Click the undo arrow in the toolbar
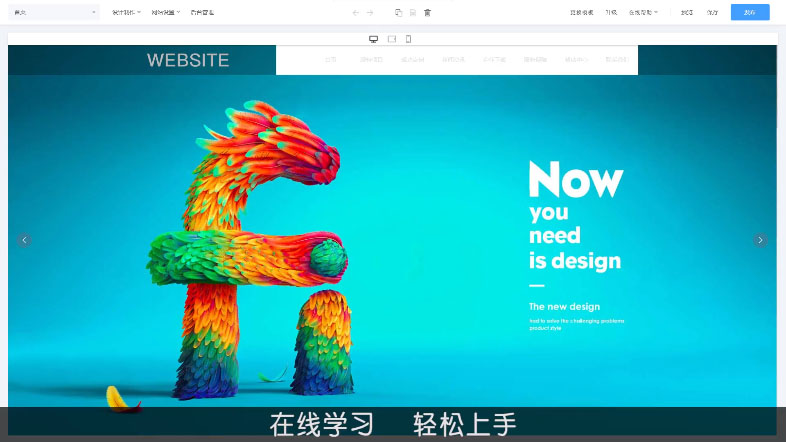Screen dimensions: 786x442 tap(356, 13)
